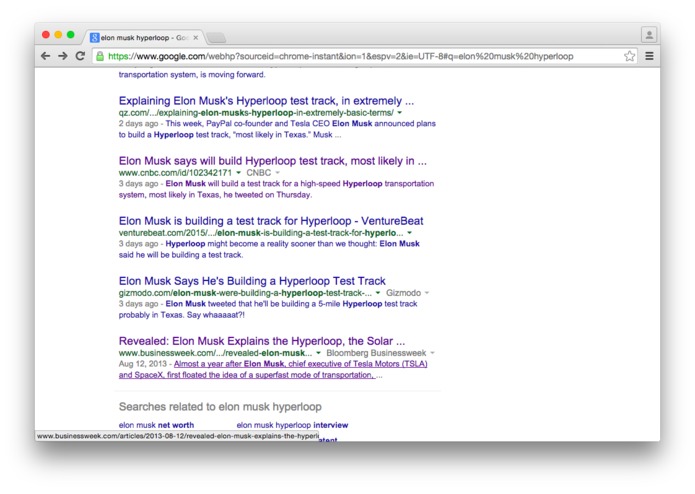The image size is (695, 494).
Task: Reload the page with refresh icon
Action: 80,56
